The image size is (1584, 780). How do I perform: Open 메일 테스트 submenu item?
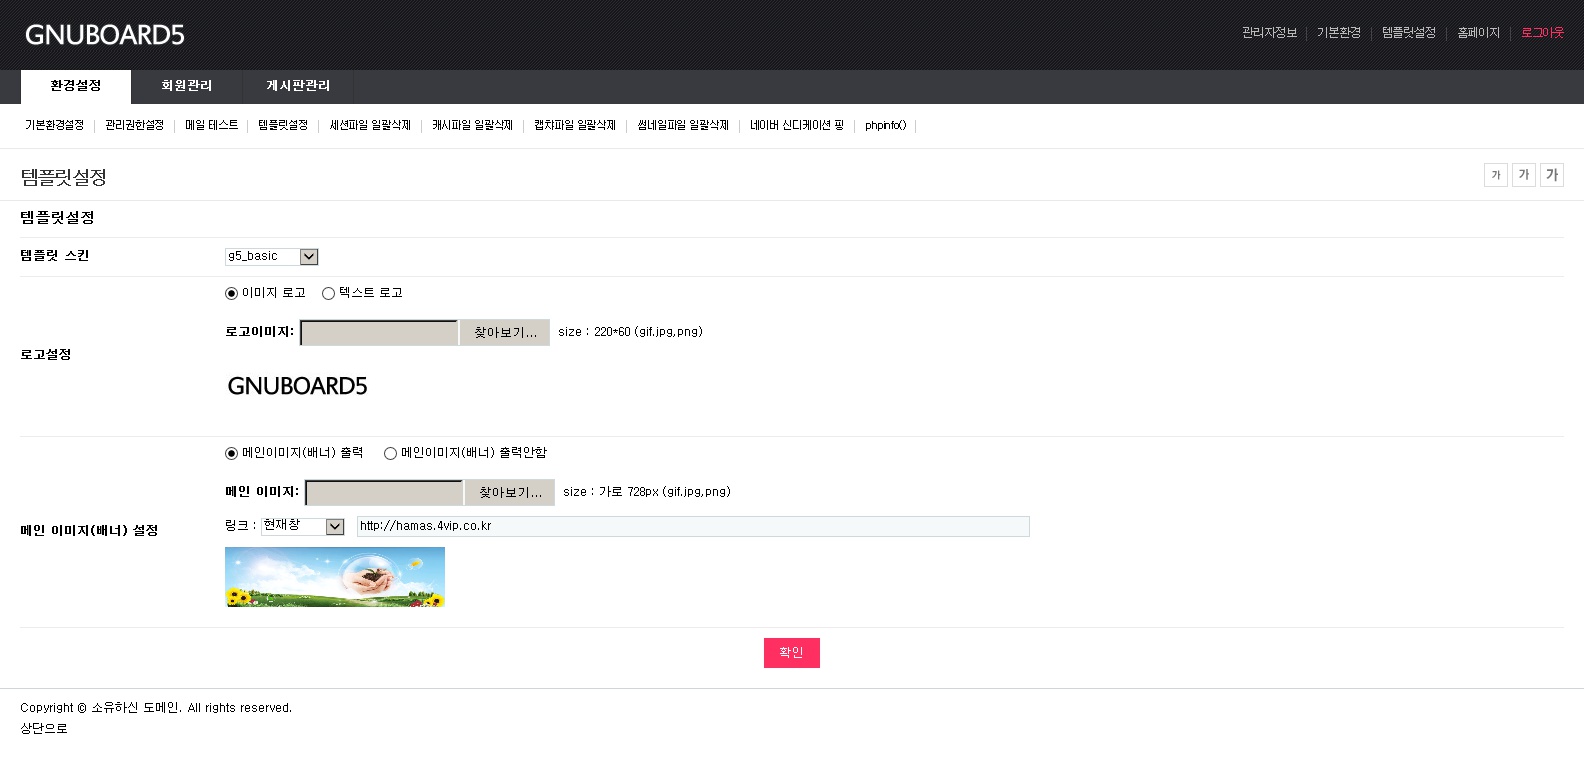(x=211, y=126)
